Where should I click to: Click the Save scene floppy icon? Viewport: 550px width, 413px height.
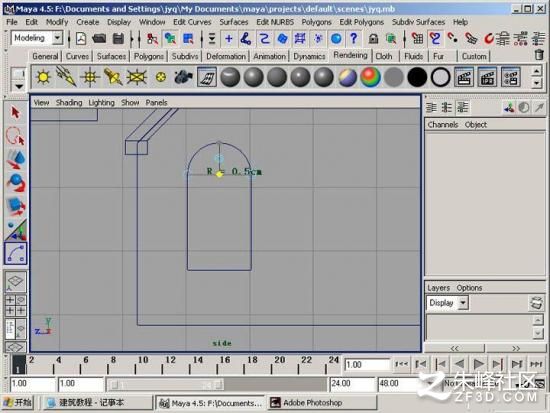point(118,38)
